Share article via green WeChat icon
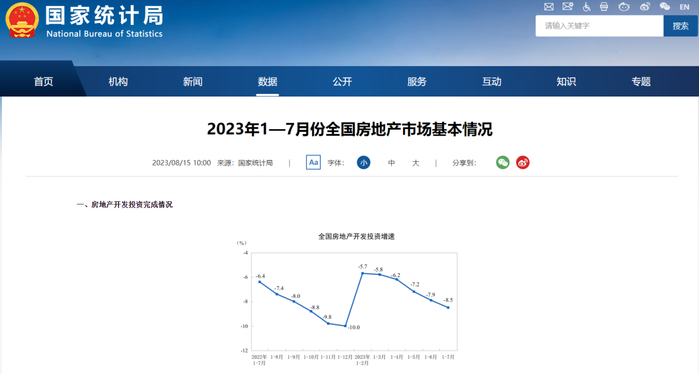 coord(502,162)
